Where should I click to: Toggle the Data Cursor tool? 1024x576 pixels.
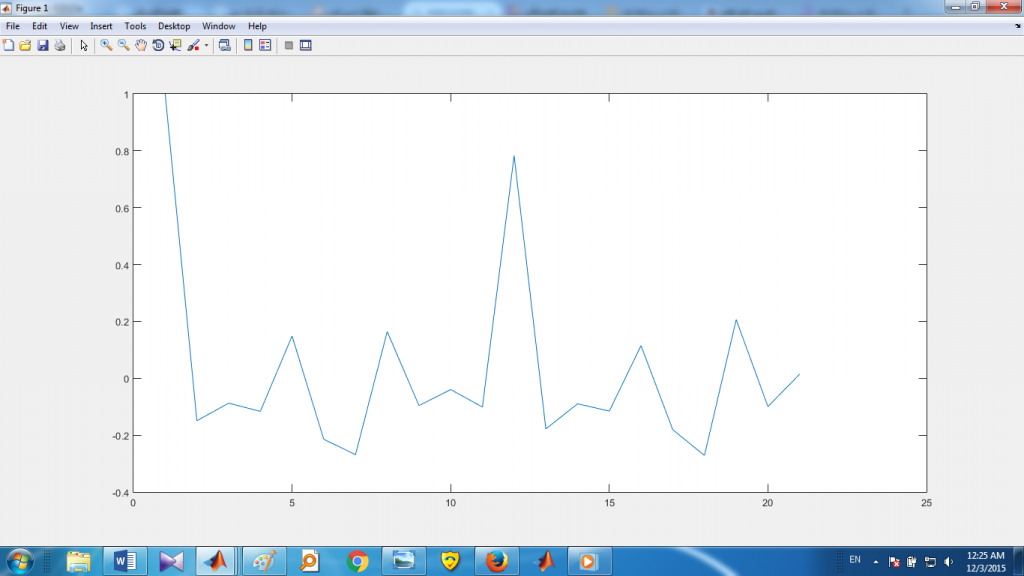pos(175,45)
